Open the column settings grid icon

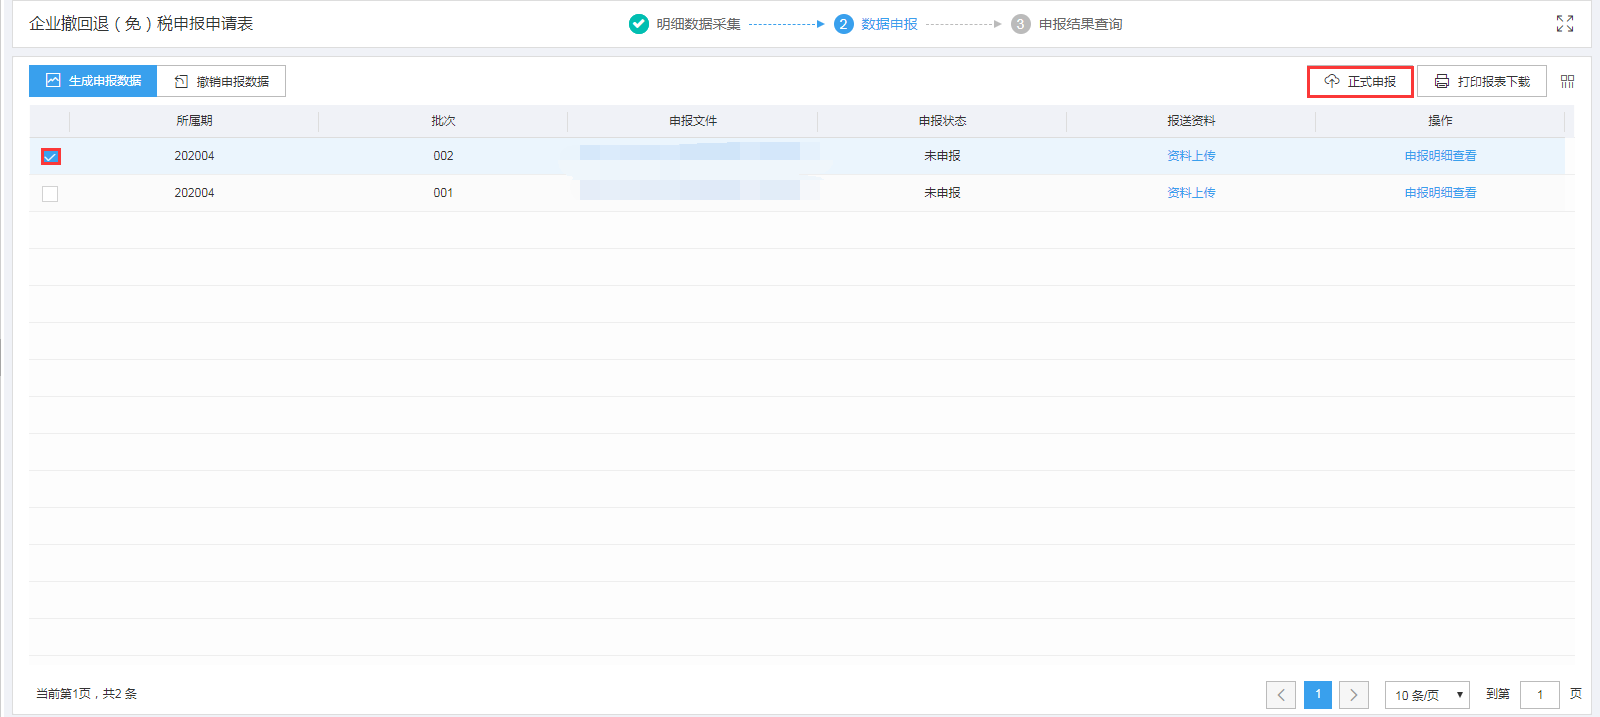point(1567,81)
